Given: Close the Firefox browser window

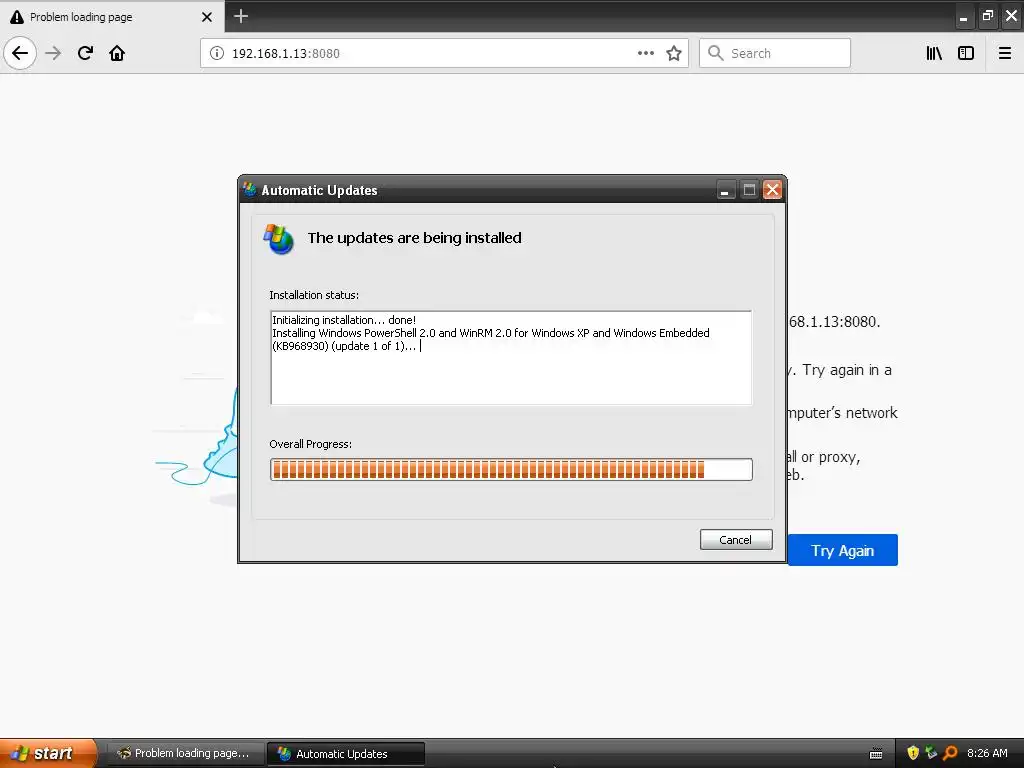Looking at the screenshot, I should click(x=1011, y=16).
